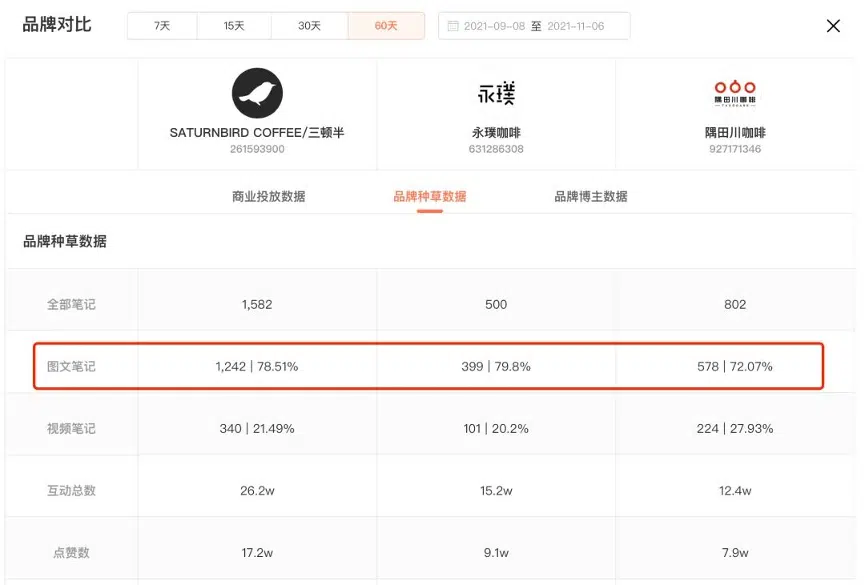Click the 品牌对比 panel title
The image size is (866, 585).
pyautogui.click(x=57, y=25)
